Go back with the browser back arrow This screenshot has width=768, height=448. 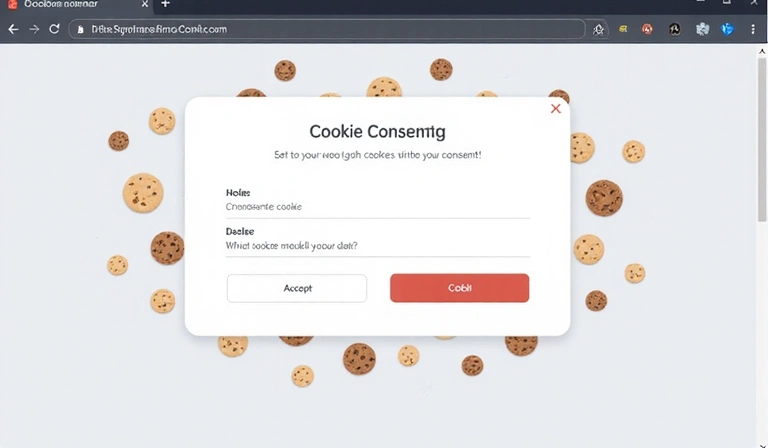[x=13, y=29]
